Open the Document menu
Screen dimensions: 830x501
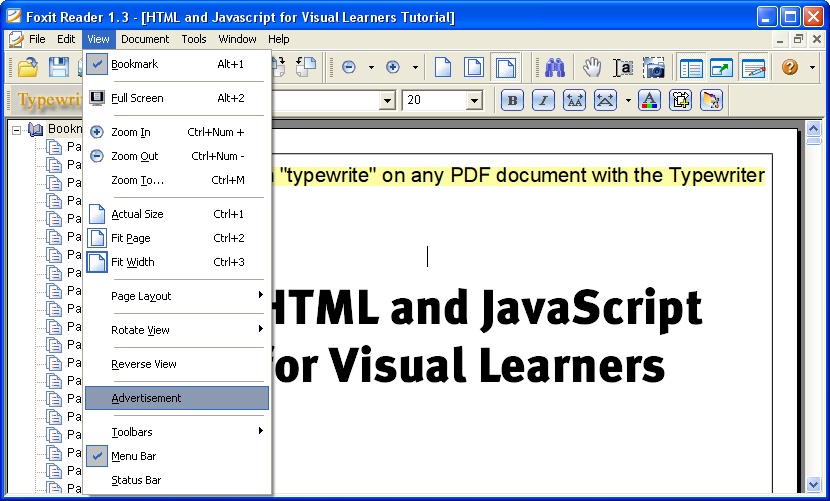[x=145, y=39]
